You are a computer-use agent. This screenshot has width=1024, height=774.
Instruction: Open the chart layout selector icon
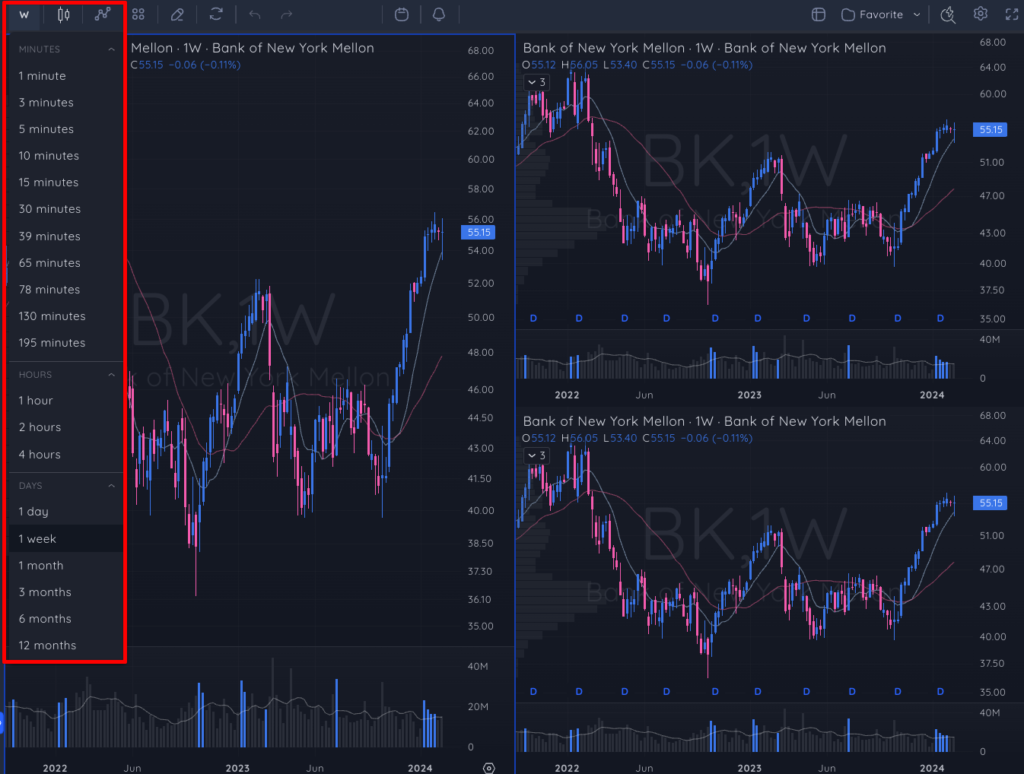point(818,14)
